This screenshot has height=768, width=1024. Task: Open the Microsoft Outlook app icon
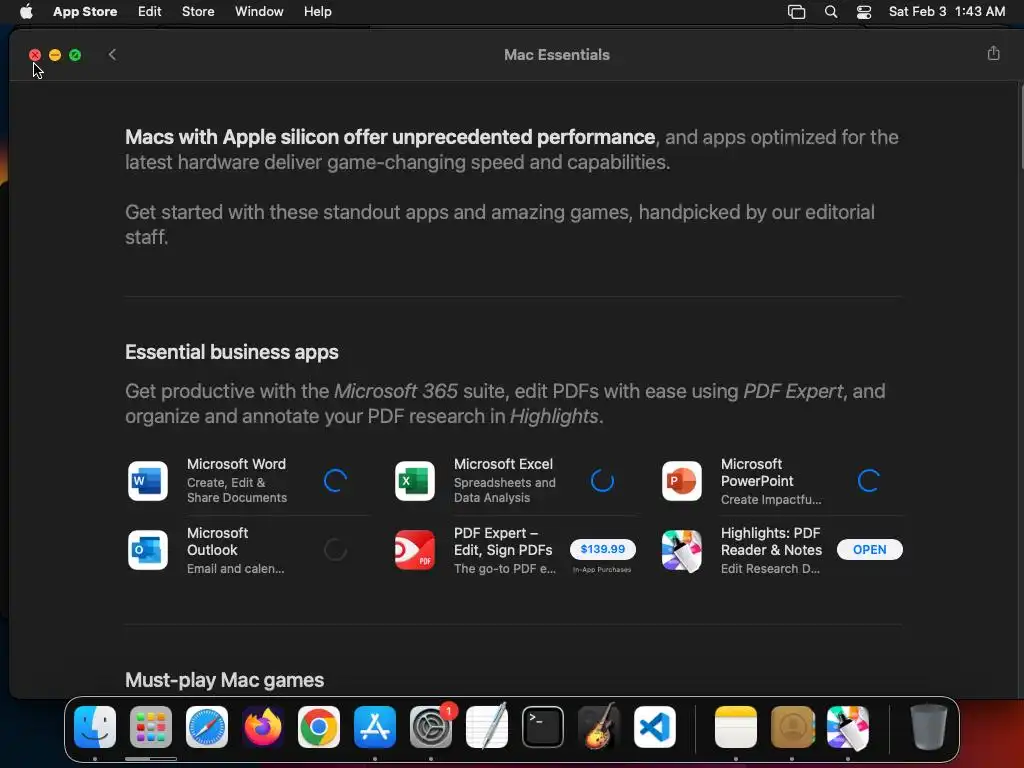(148, 550)
